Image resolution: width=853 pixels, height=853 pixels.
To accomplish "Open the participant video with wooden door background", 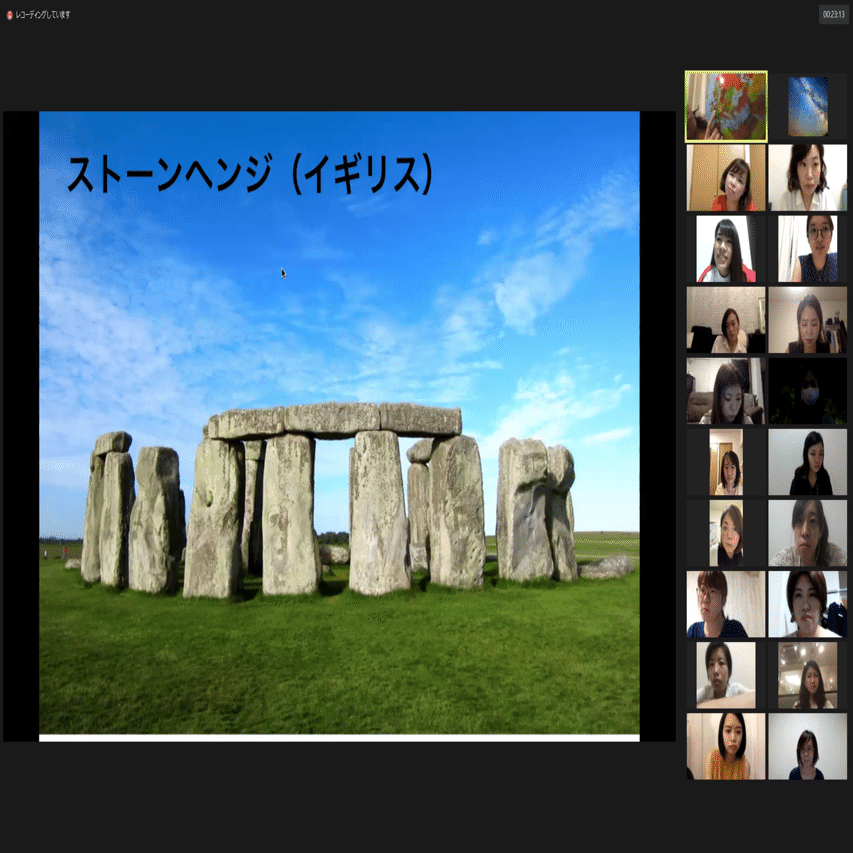I will click(x=725, y=462).
